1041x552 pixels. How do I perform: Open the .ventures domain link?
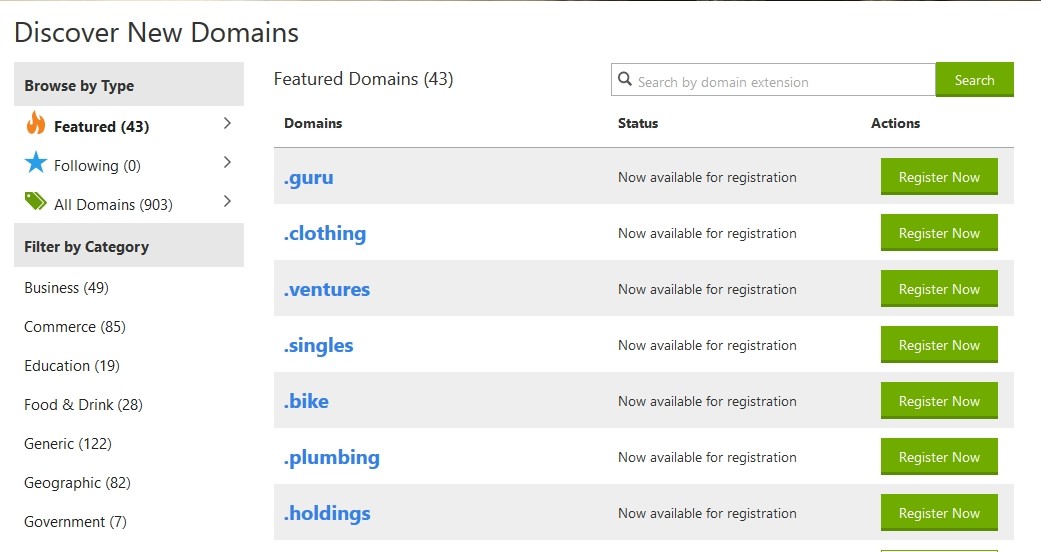click(327, 290)
